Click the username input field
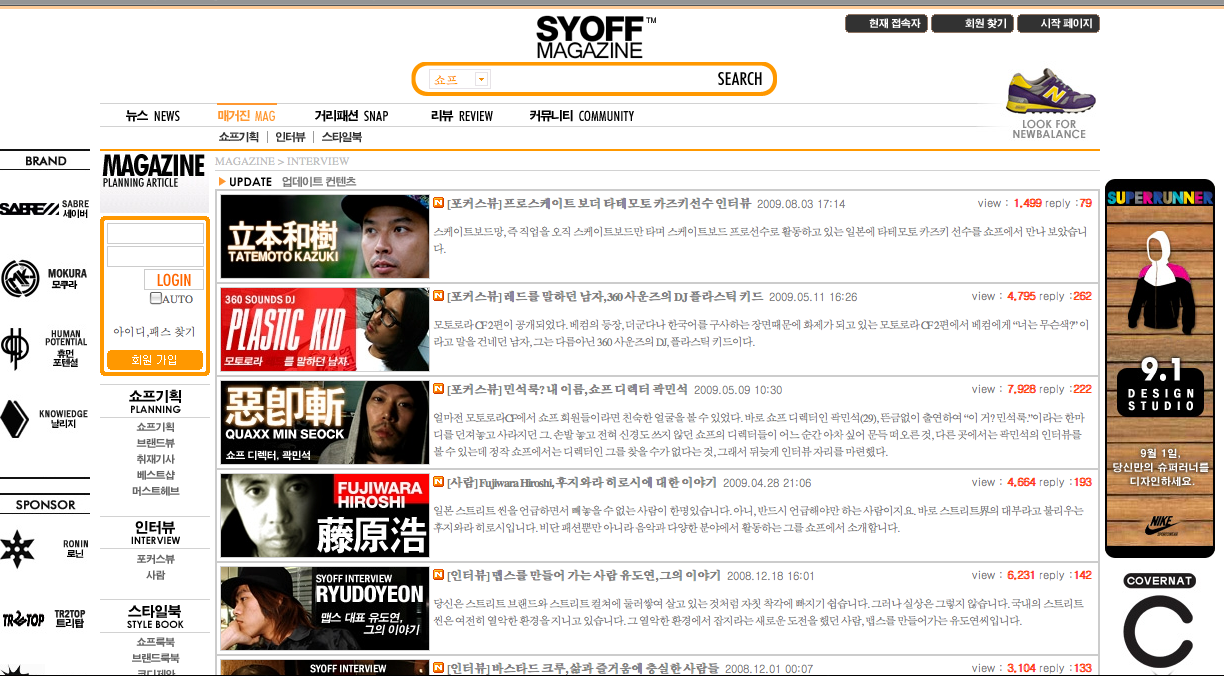 click(x=155, y=233)
